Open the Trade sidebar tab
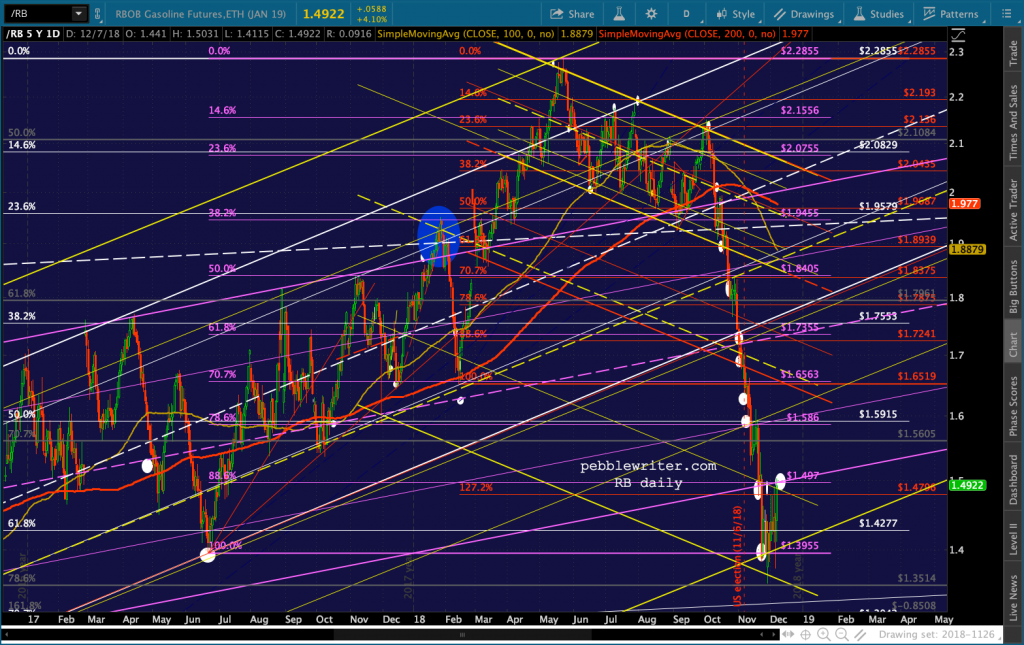The height and width of the screenshot is (645, 1024). pyautogui.click(x=1013, y=54)
